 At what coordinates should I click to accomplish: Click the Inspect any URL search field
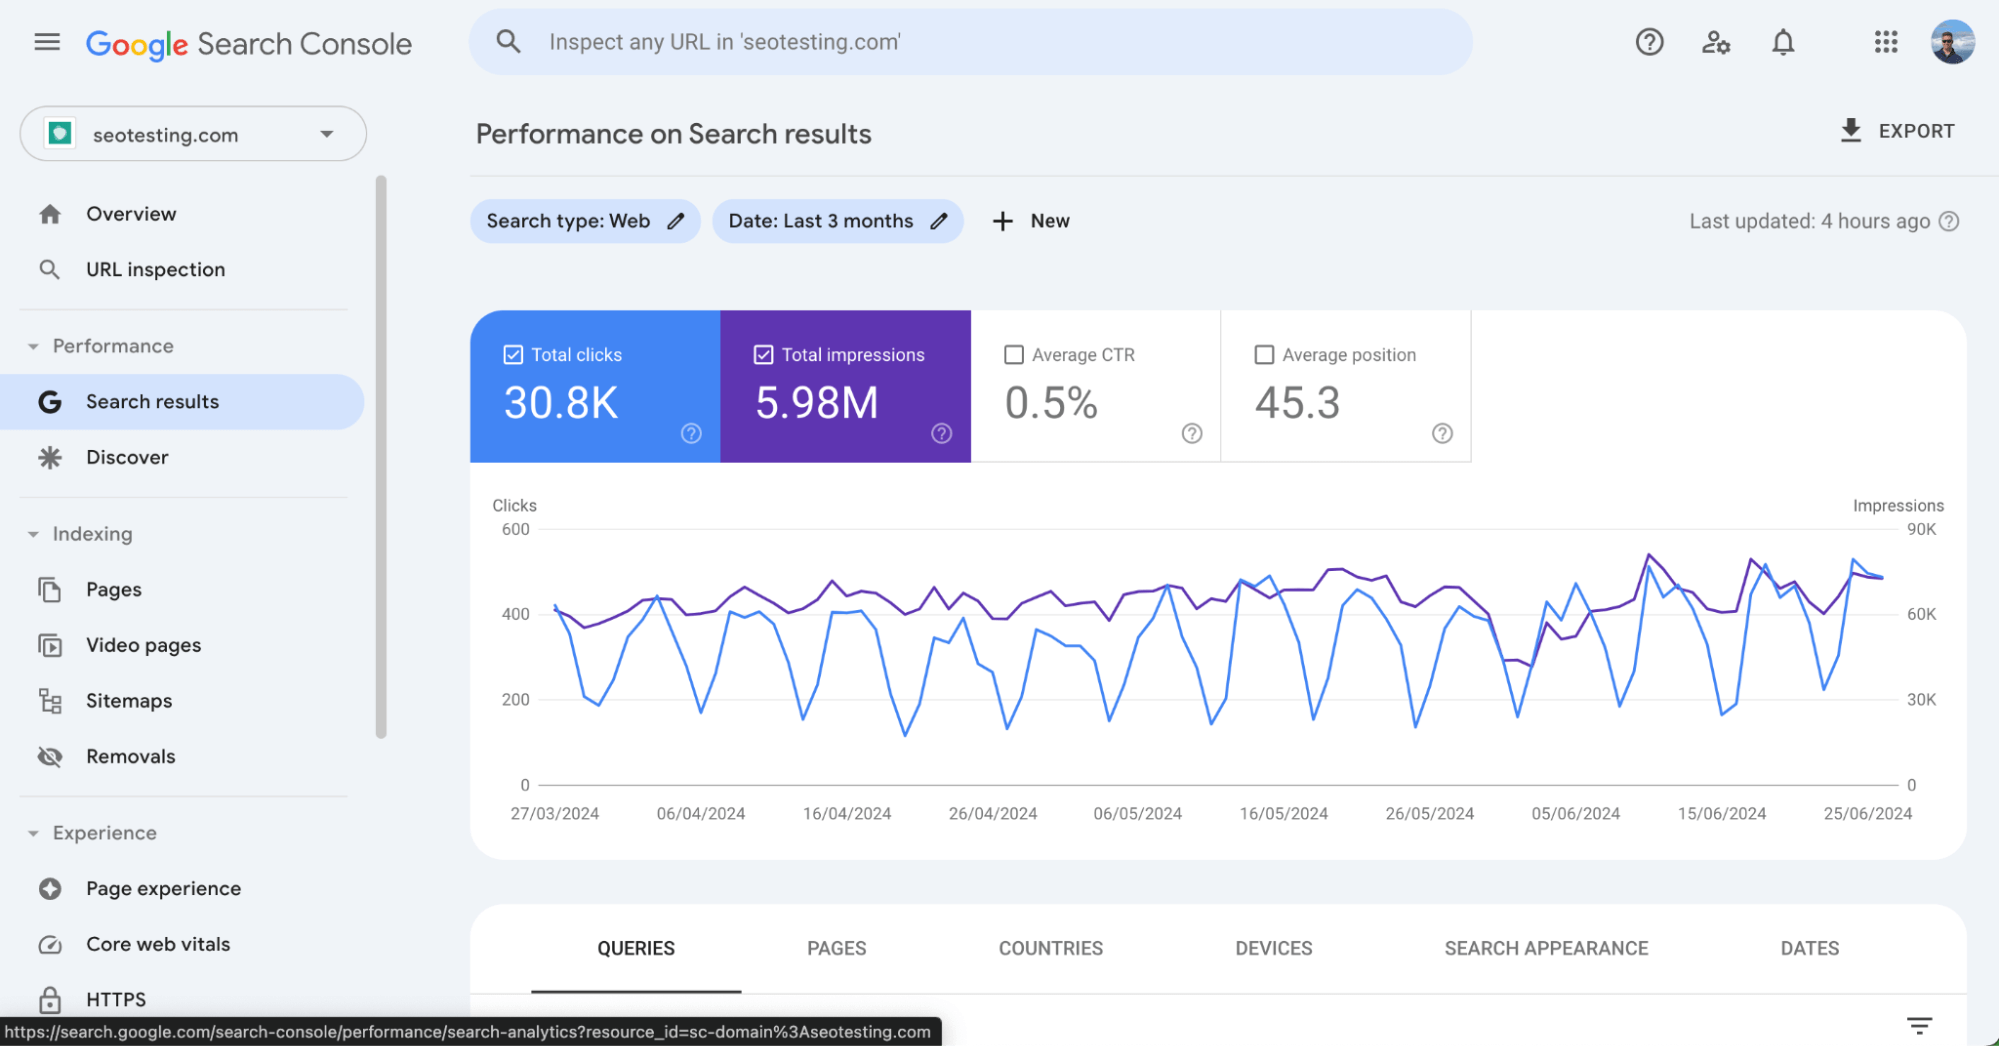pos(970,42)
